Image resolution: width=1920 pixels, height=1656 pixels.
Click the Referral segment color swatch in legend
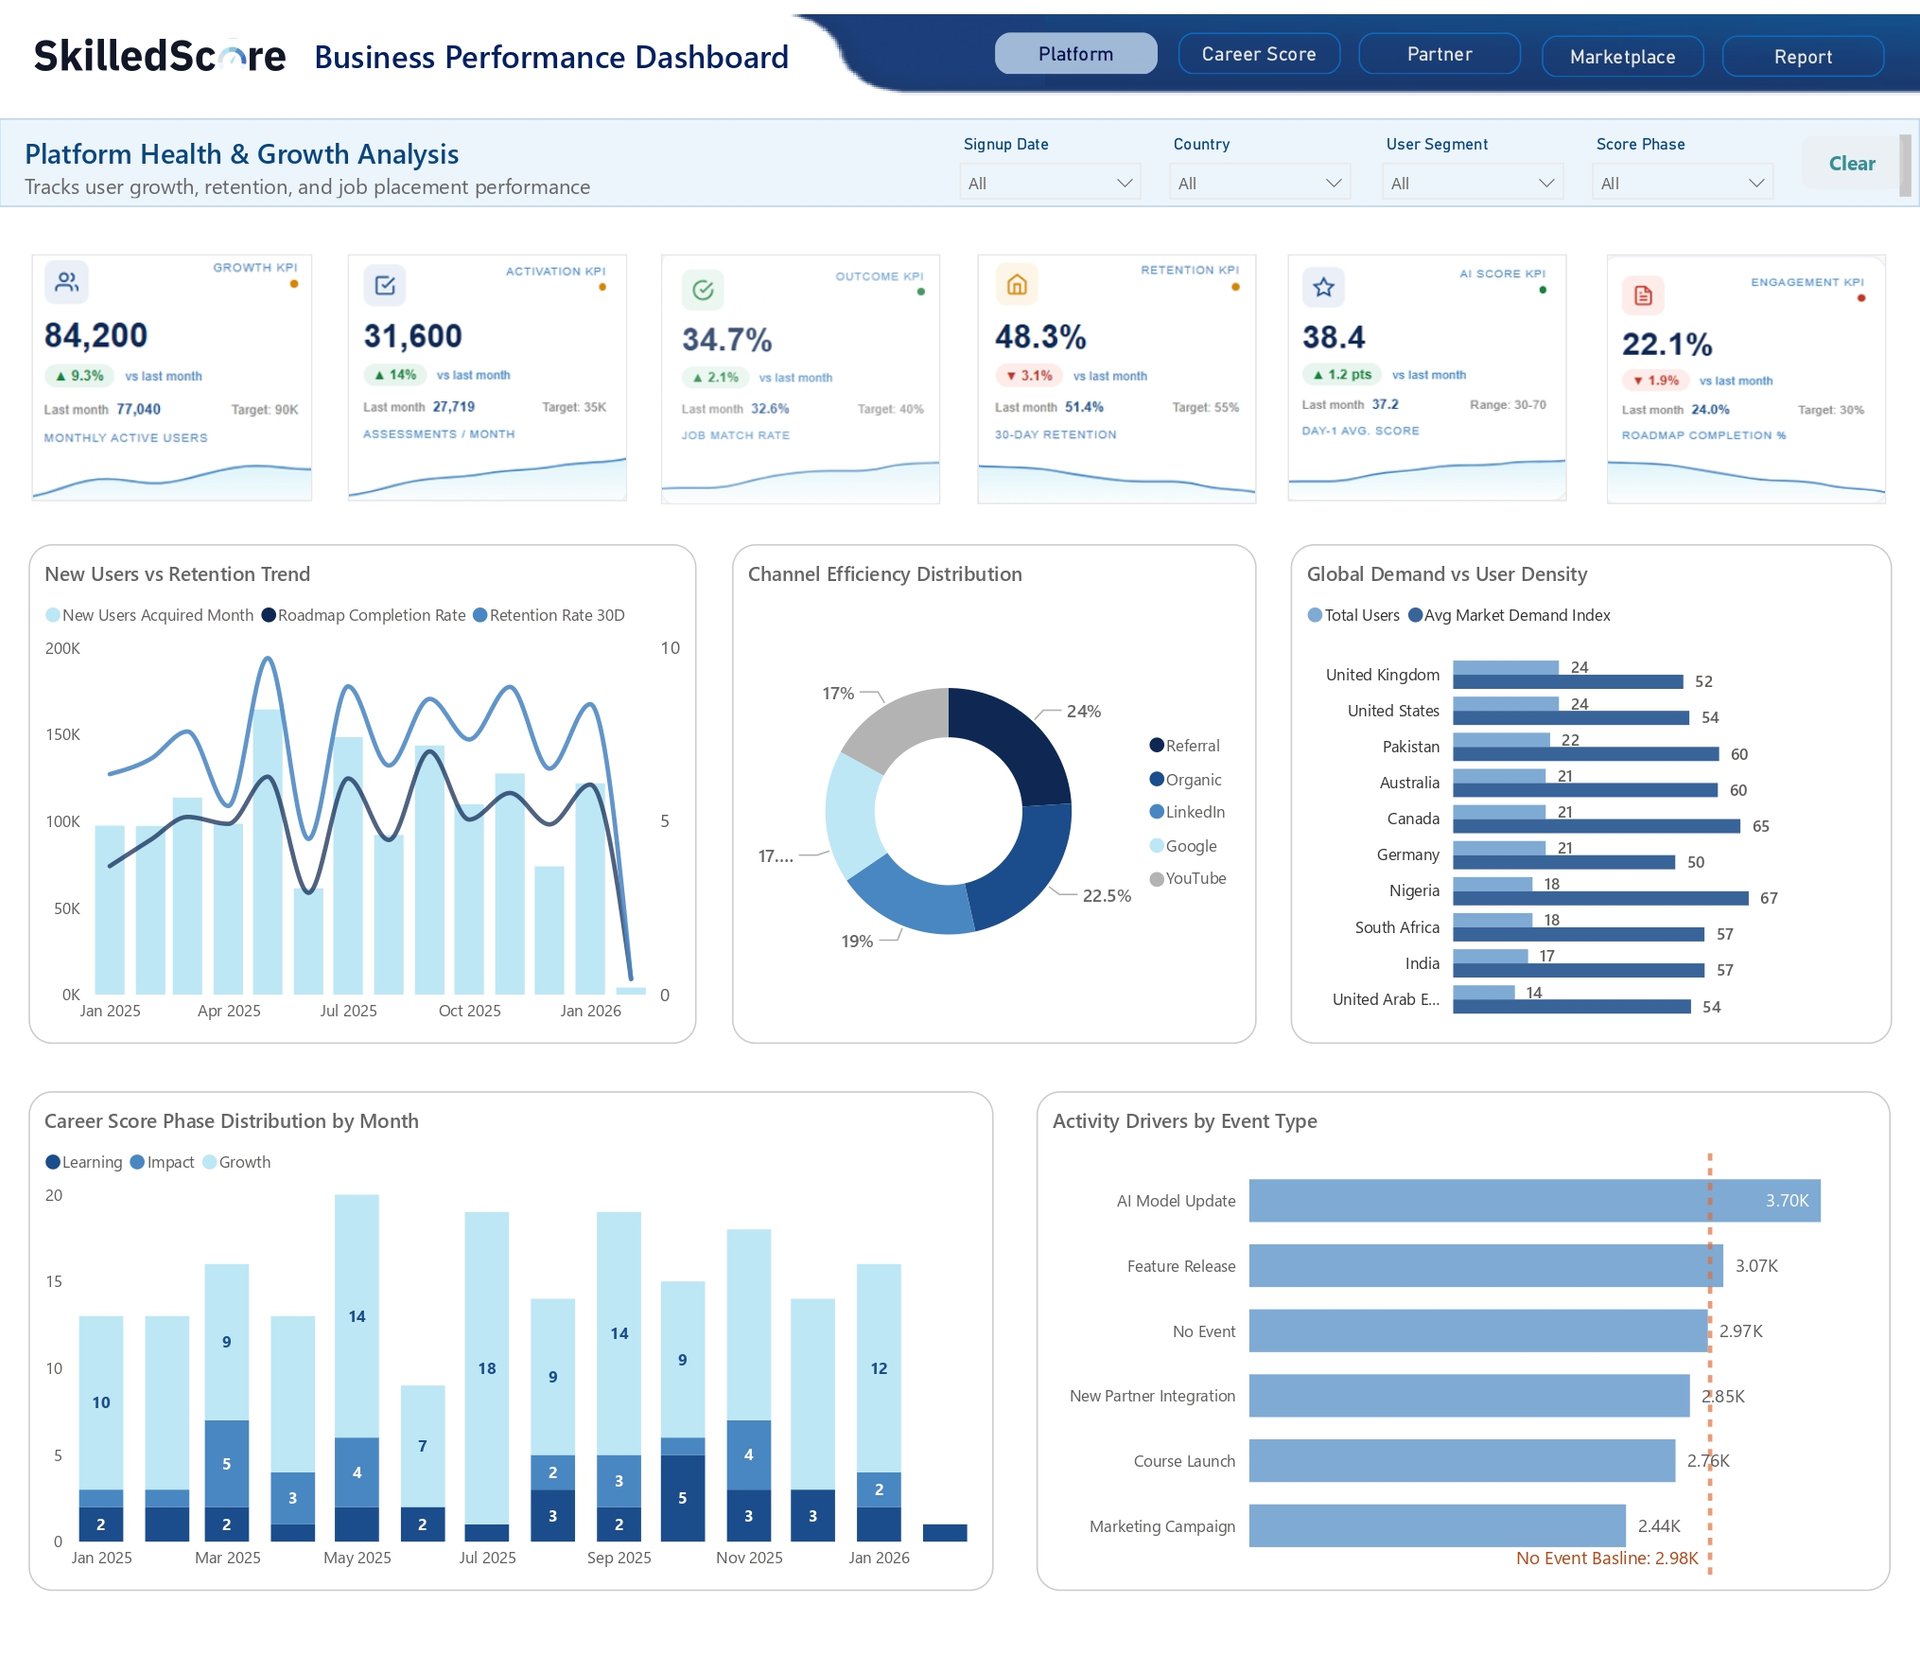click(1156, 745)
